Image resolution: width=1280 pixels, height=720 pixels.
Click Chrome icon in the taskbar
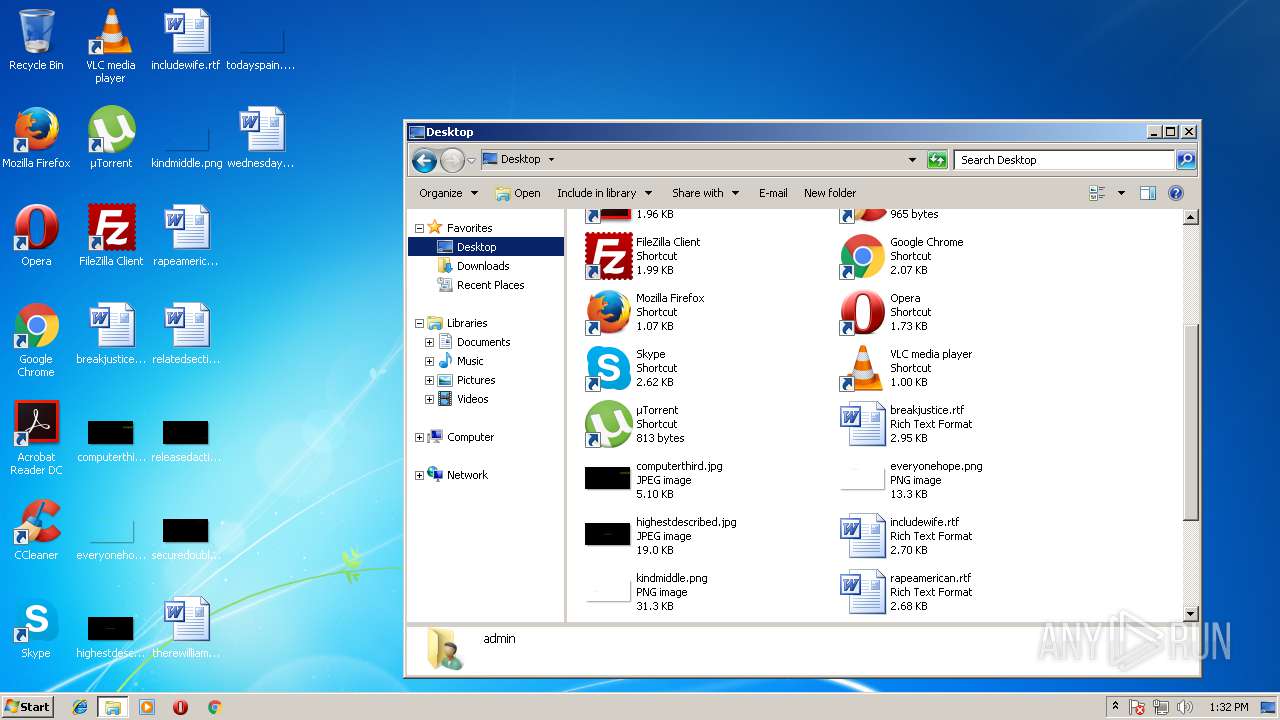tap(214, 707)
